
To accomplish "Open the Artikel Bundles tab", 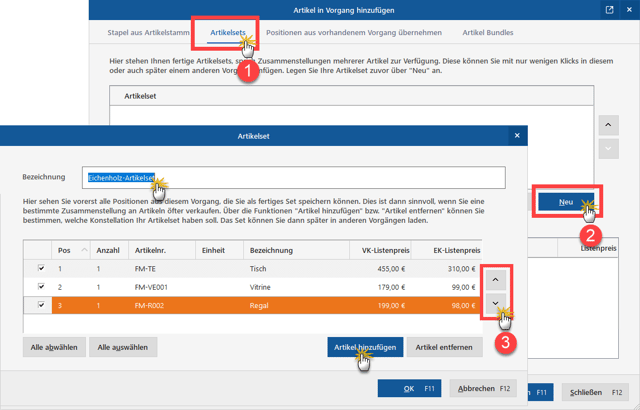I will [x=486, y=33].
